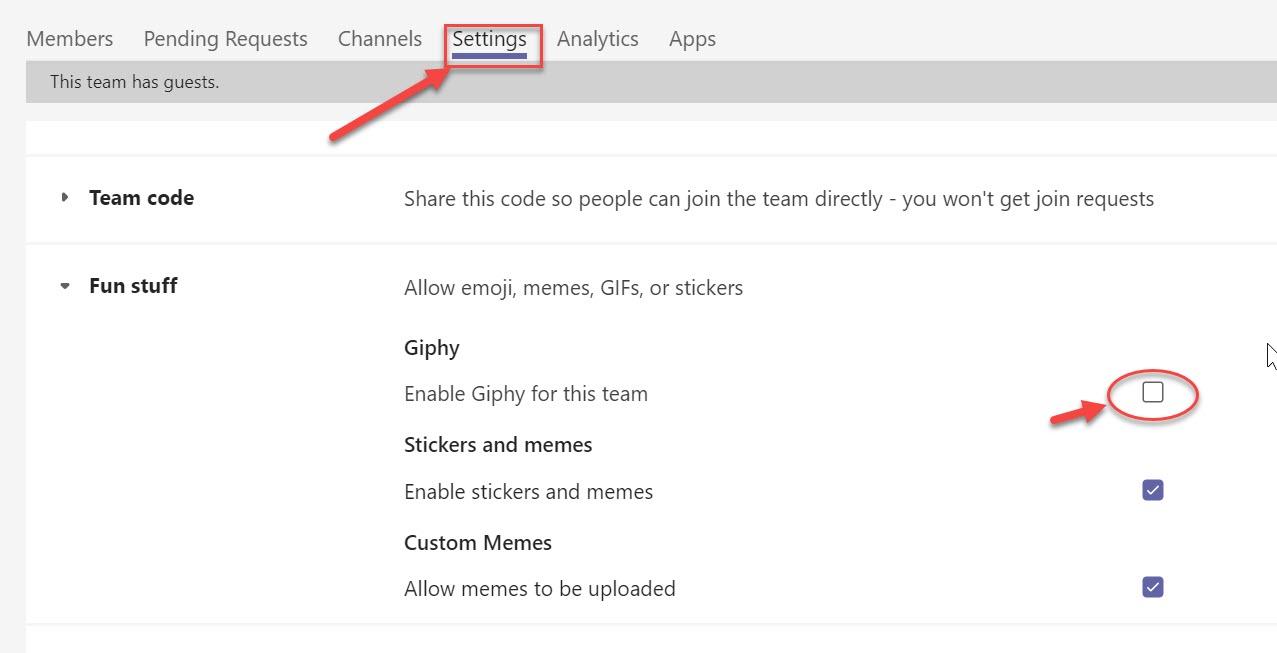Collapse the Fun stuff section

64,285
